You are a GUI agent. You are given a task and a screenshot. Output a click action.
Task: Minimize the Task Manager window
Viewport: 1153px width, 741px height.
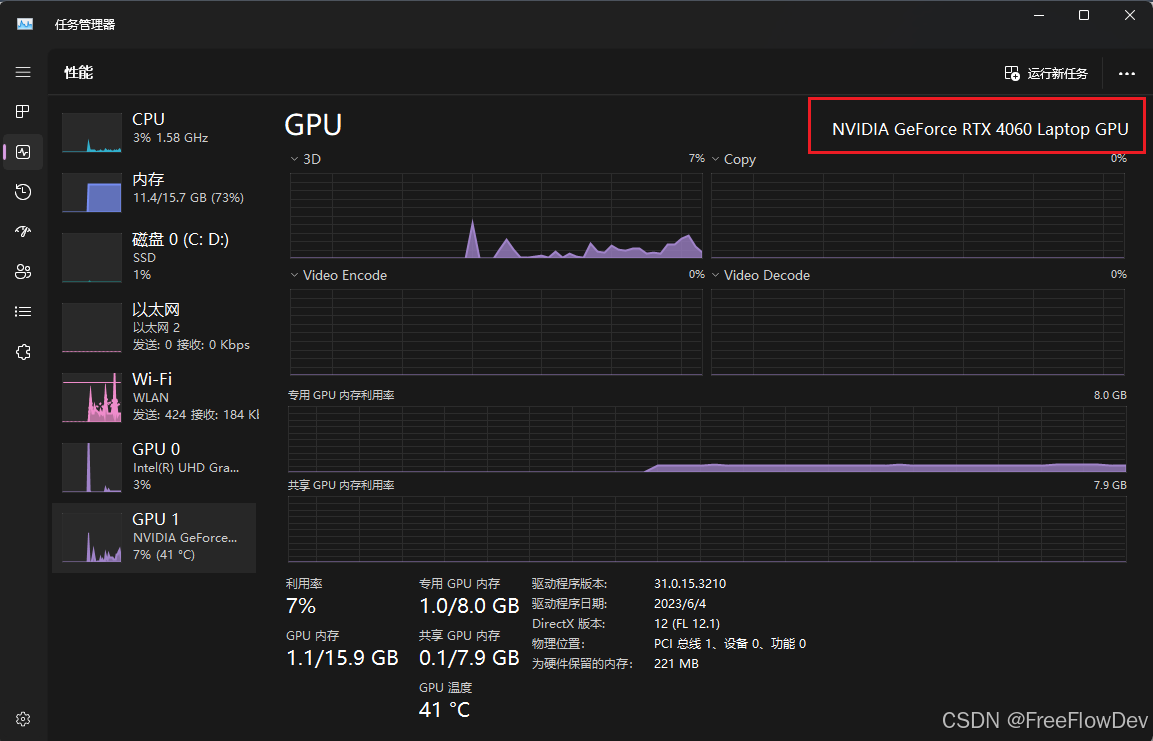(x=1038, y=15)
